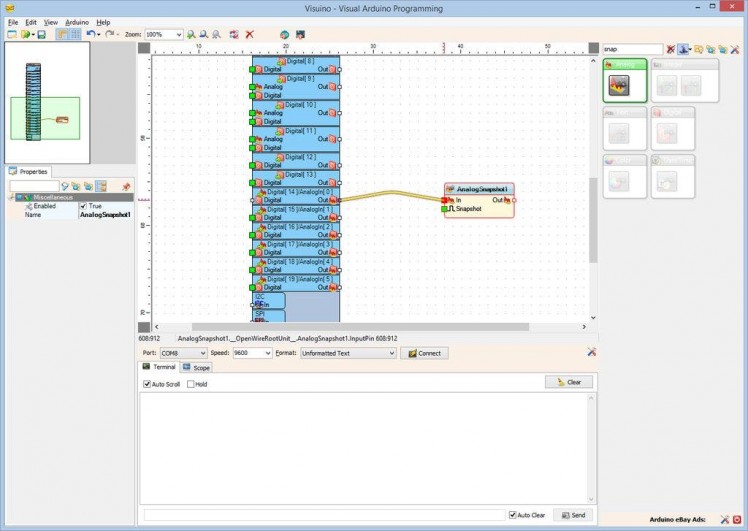Switch to the Scope tab
Screen dimensions: 748x531
coord(196,368)
